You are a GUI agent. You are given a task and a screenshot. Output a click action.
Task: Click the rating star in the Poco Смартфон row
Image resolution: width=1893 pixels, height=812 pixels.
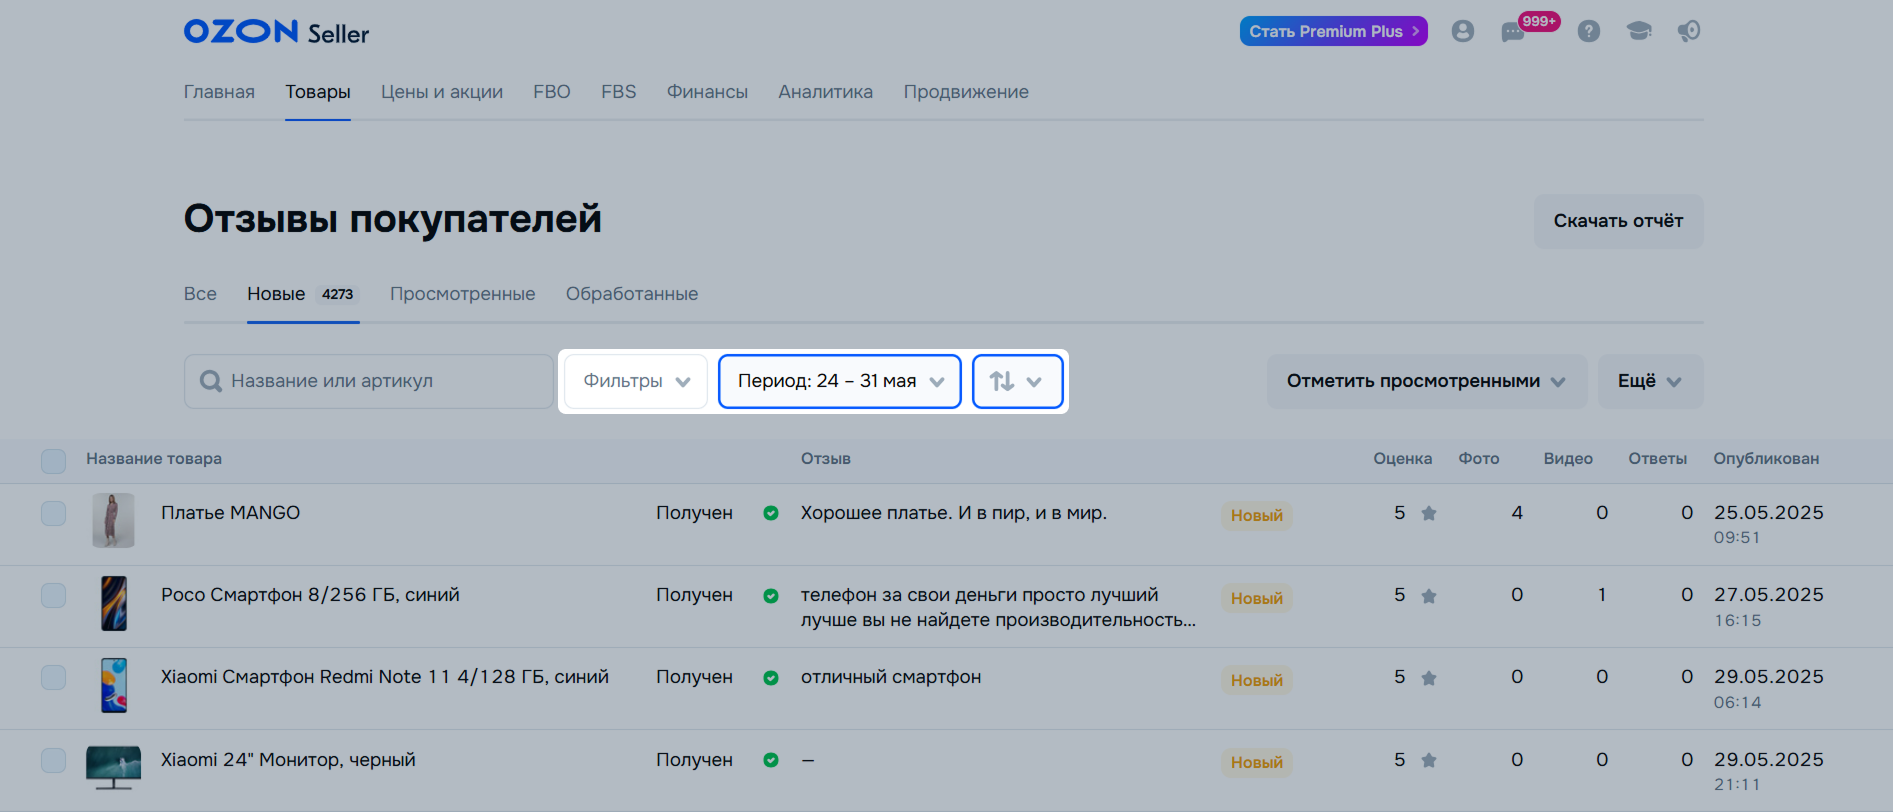coord(1429,596)
